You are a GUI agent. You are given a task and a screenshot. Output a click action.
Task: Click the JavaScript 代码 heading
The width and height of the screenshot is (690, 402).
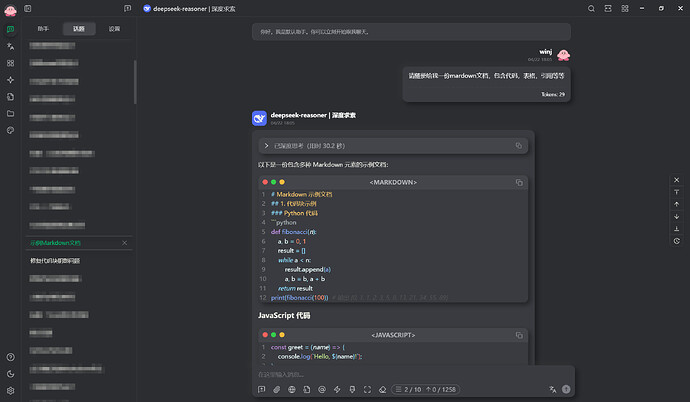coord(284,315)
